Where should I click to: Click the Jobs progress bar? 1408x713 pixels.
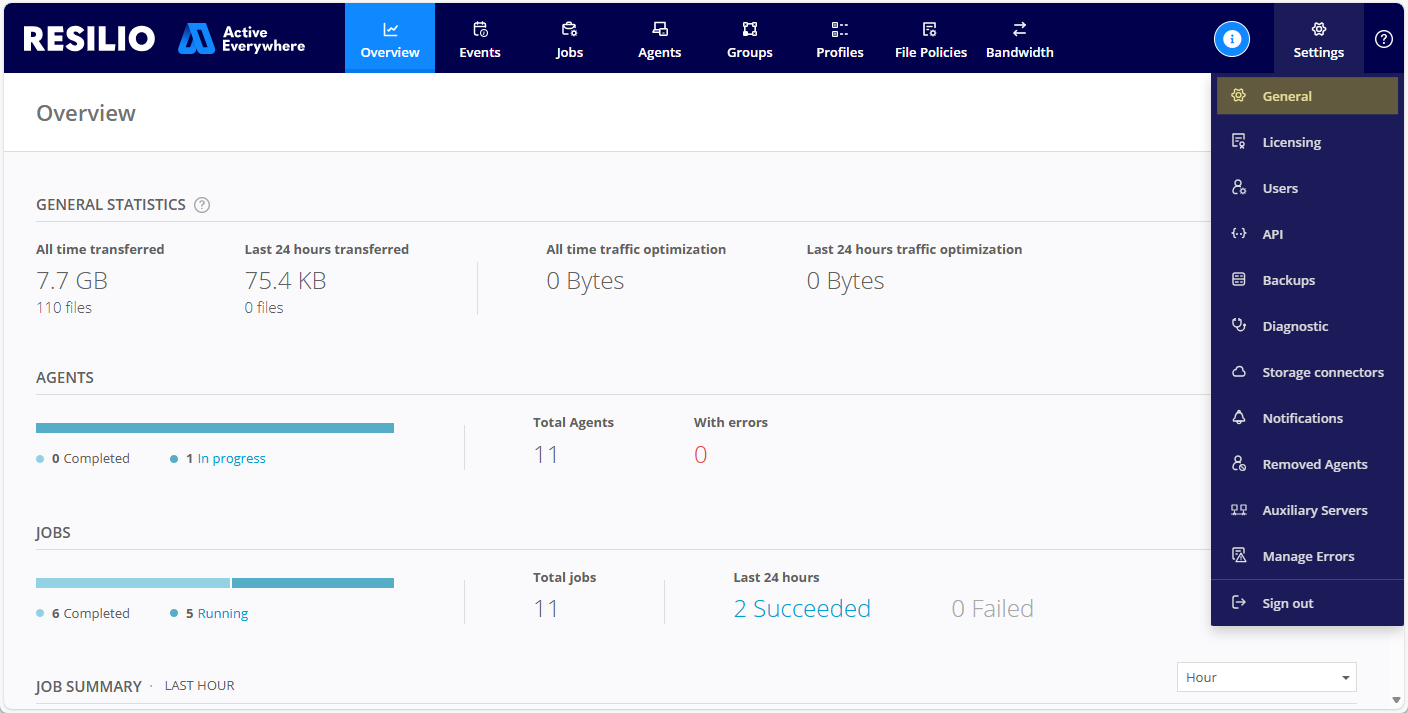(x=215, y=583)
